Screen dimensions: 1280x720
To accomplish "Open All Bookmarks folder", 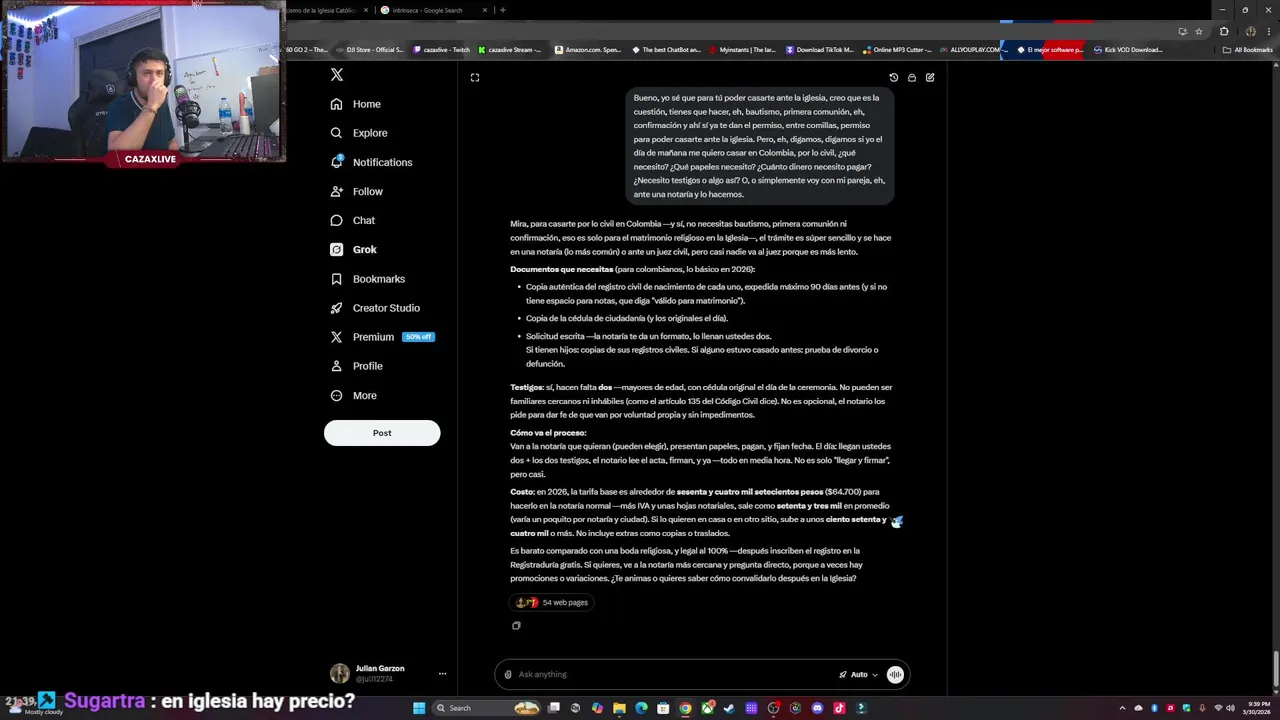I will 1247,49.
